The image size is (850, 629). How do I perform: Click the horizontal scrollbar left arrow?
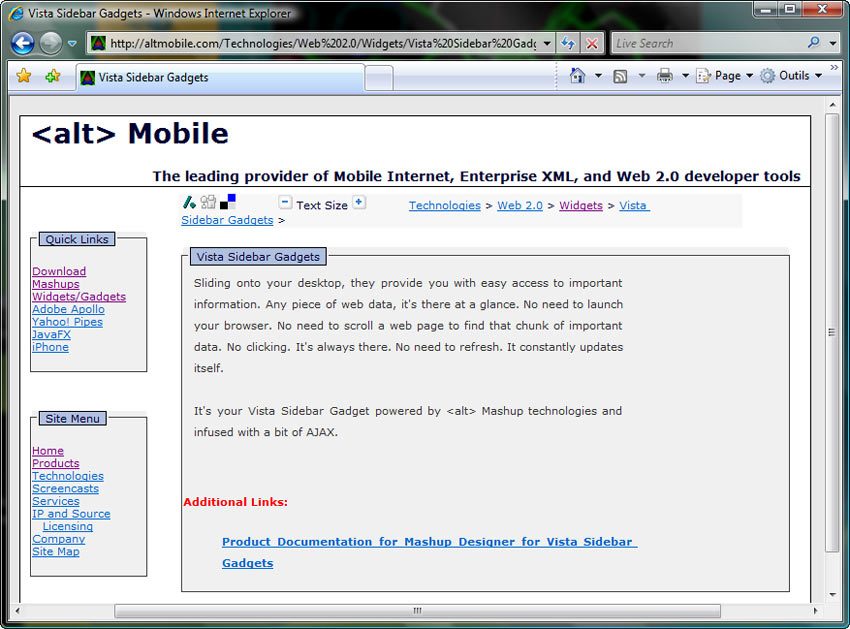pyautogui.click(x=18, y=611)
